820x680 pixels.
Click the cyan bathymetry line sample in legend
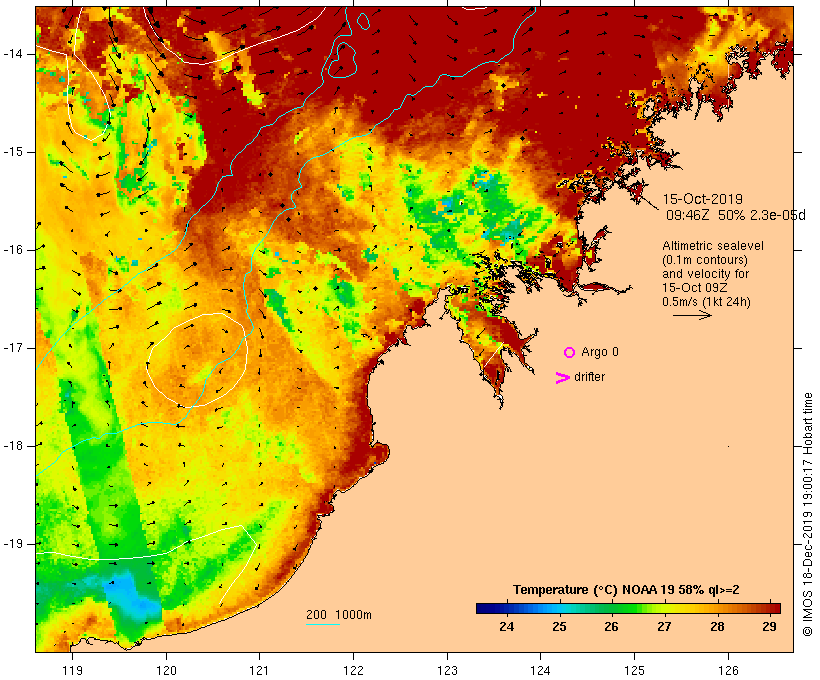pos(323,624)
